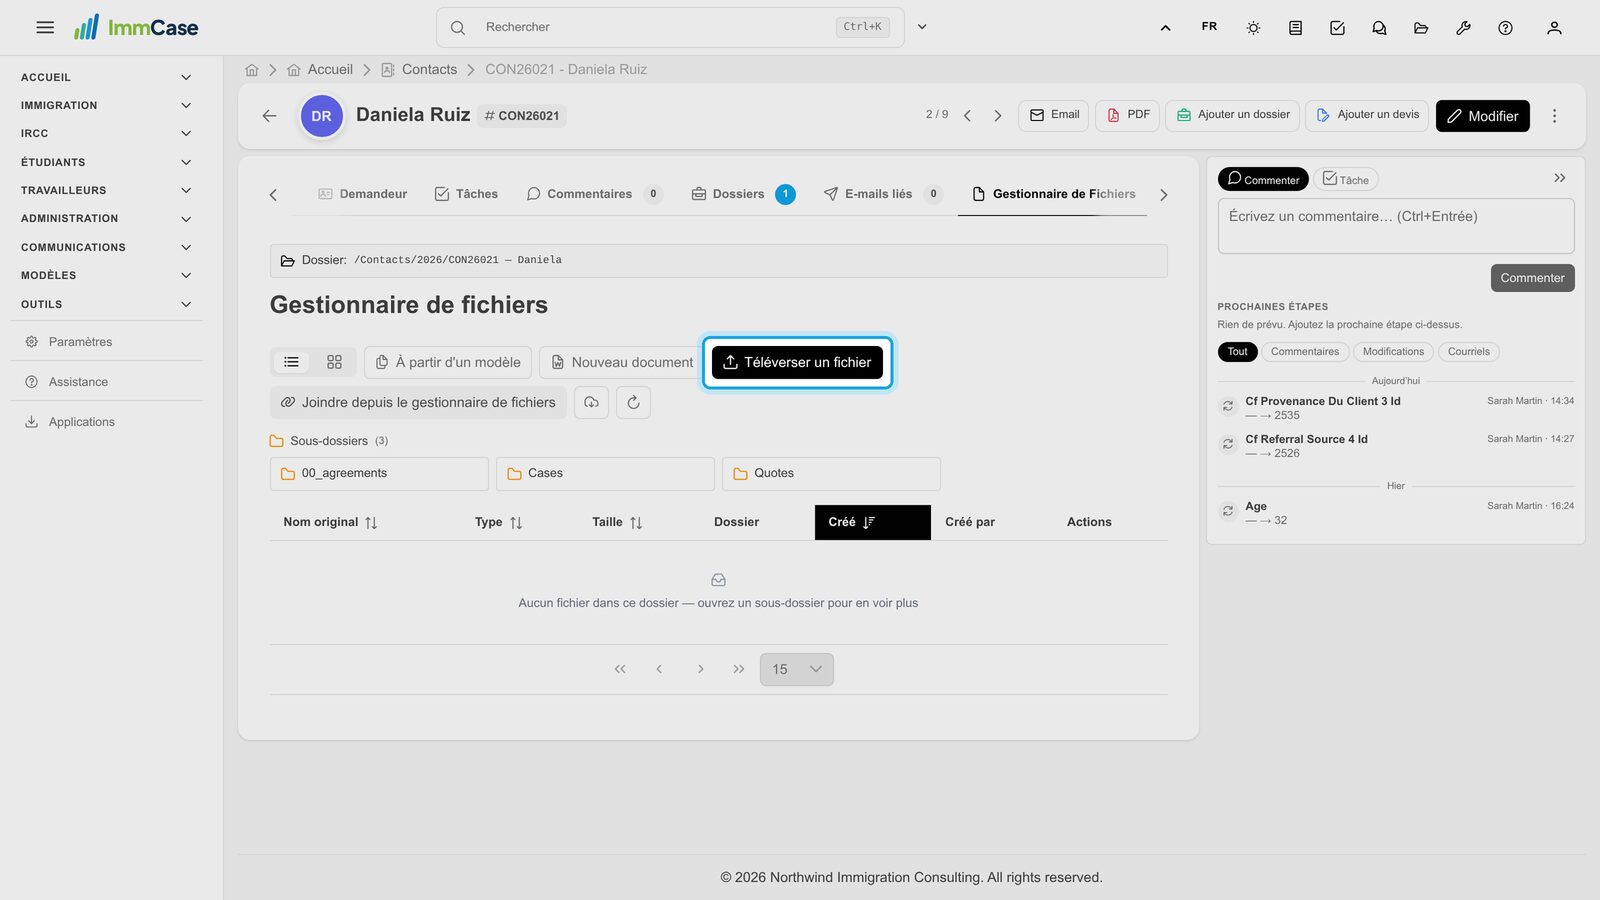Switch to the E-mails liés tab
The height and width of the screenshot is (900, 1600).
click(x=882, y=194)
